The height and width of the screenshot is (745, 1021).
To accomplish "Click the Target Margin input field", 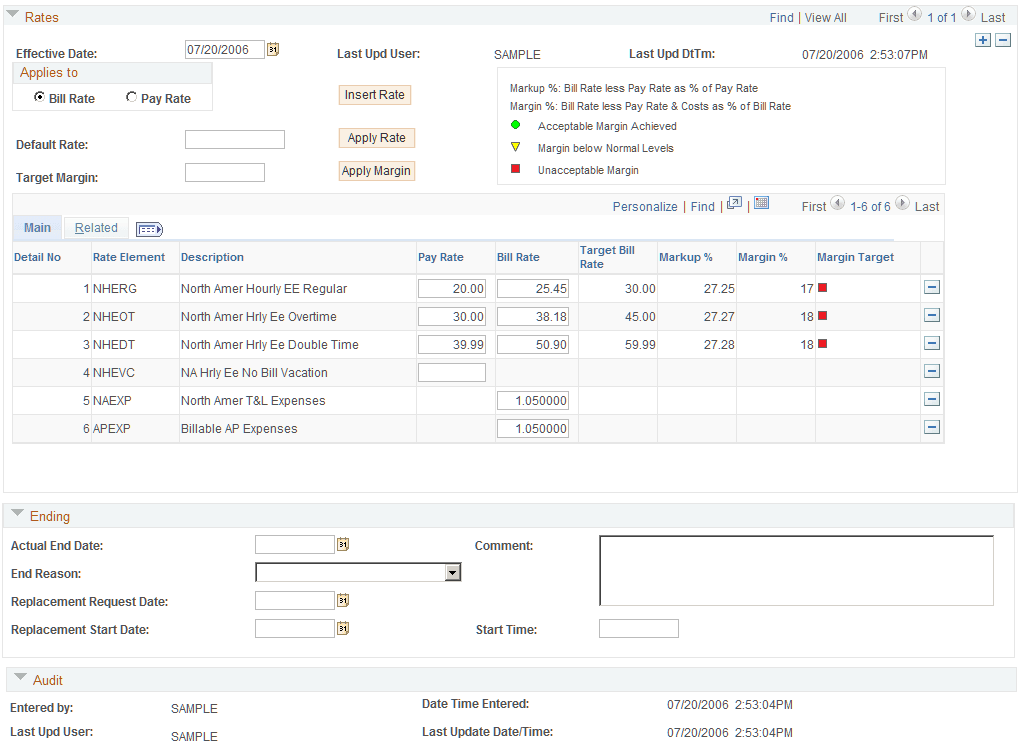I will point(225,173).
